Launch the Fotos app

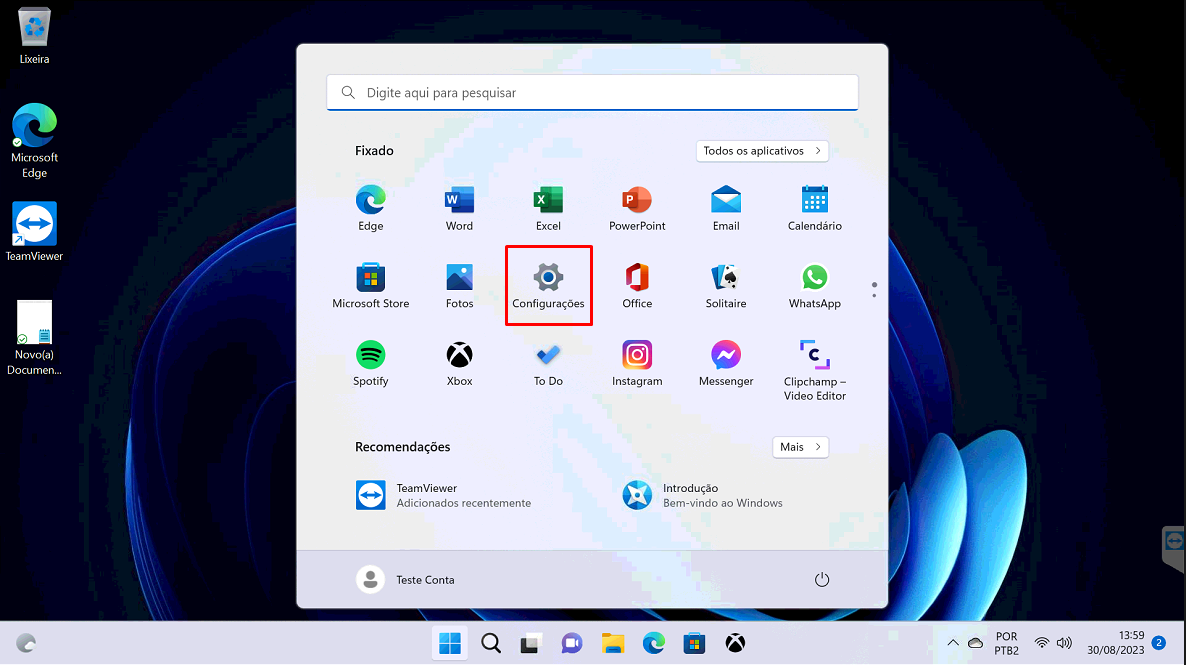tap(459, 286)
